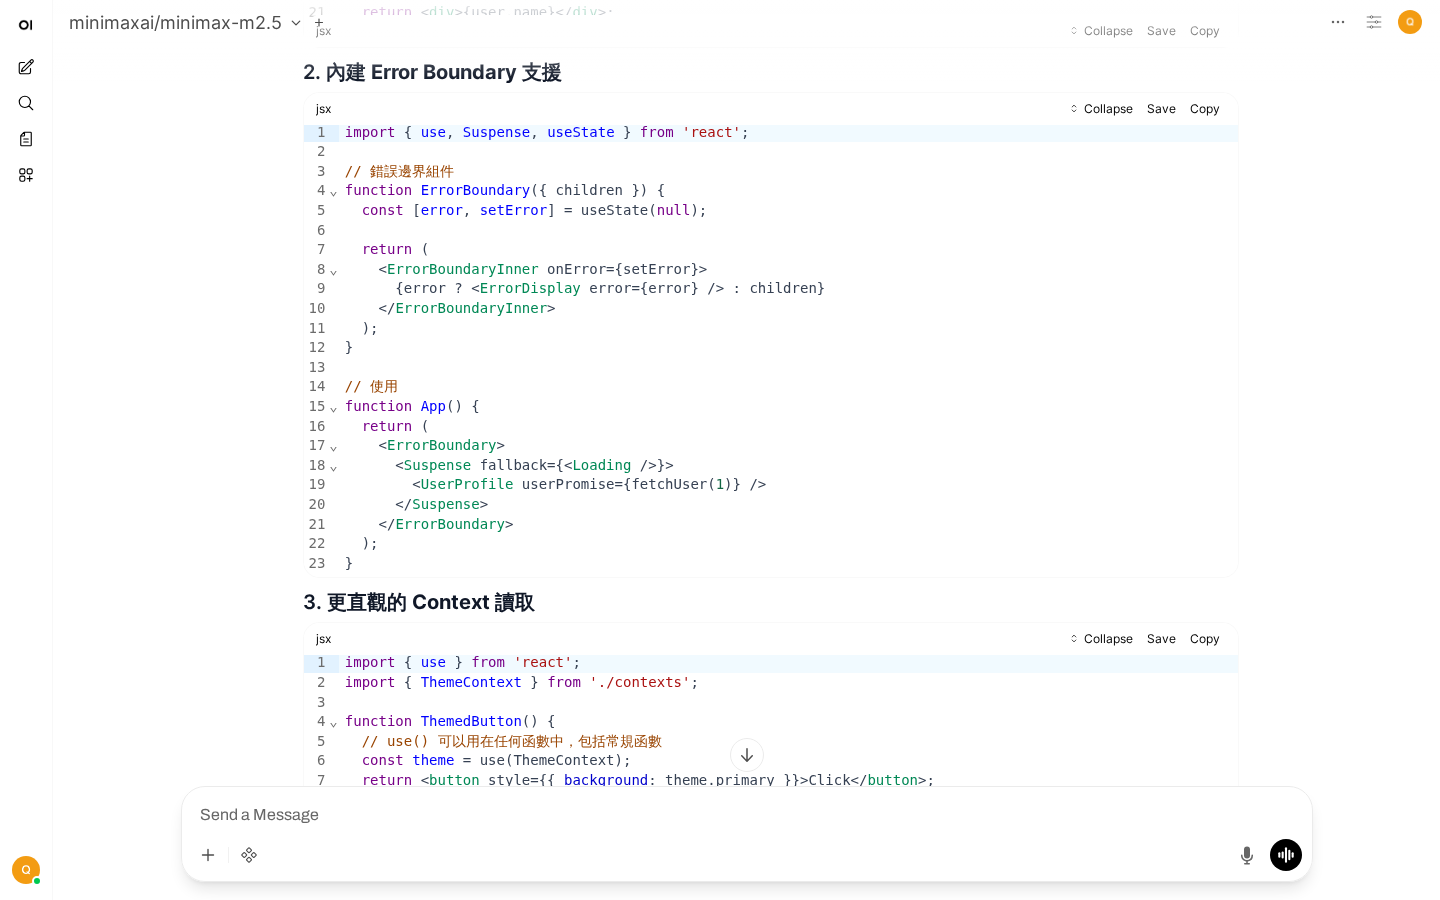Fold the ThemedButton function in the Context block

[333, 723]
